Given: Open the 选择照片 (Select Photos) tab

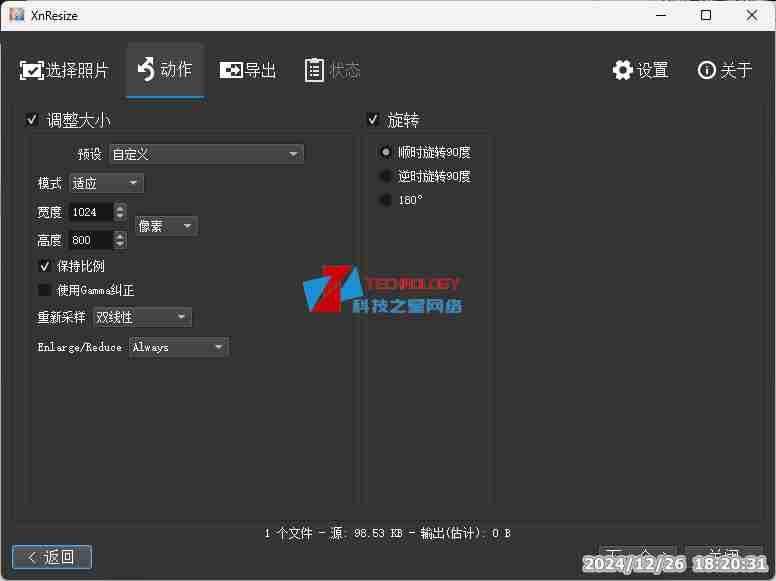Looking at the screenshot, I should point(64,70).
